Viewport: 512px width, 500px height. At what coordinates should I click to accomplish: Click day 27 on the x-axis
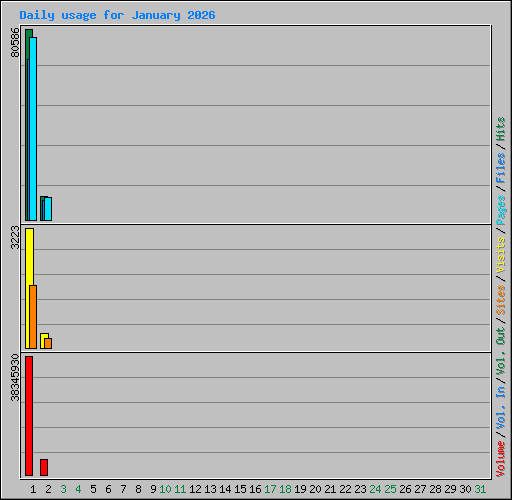(420, 489)
